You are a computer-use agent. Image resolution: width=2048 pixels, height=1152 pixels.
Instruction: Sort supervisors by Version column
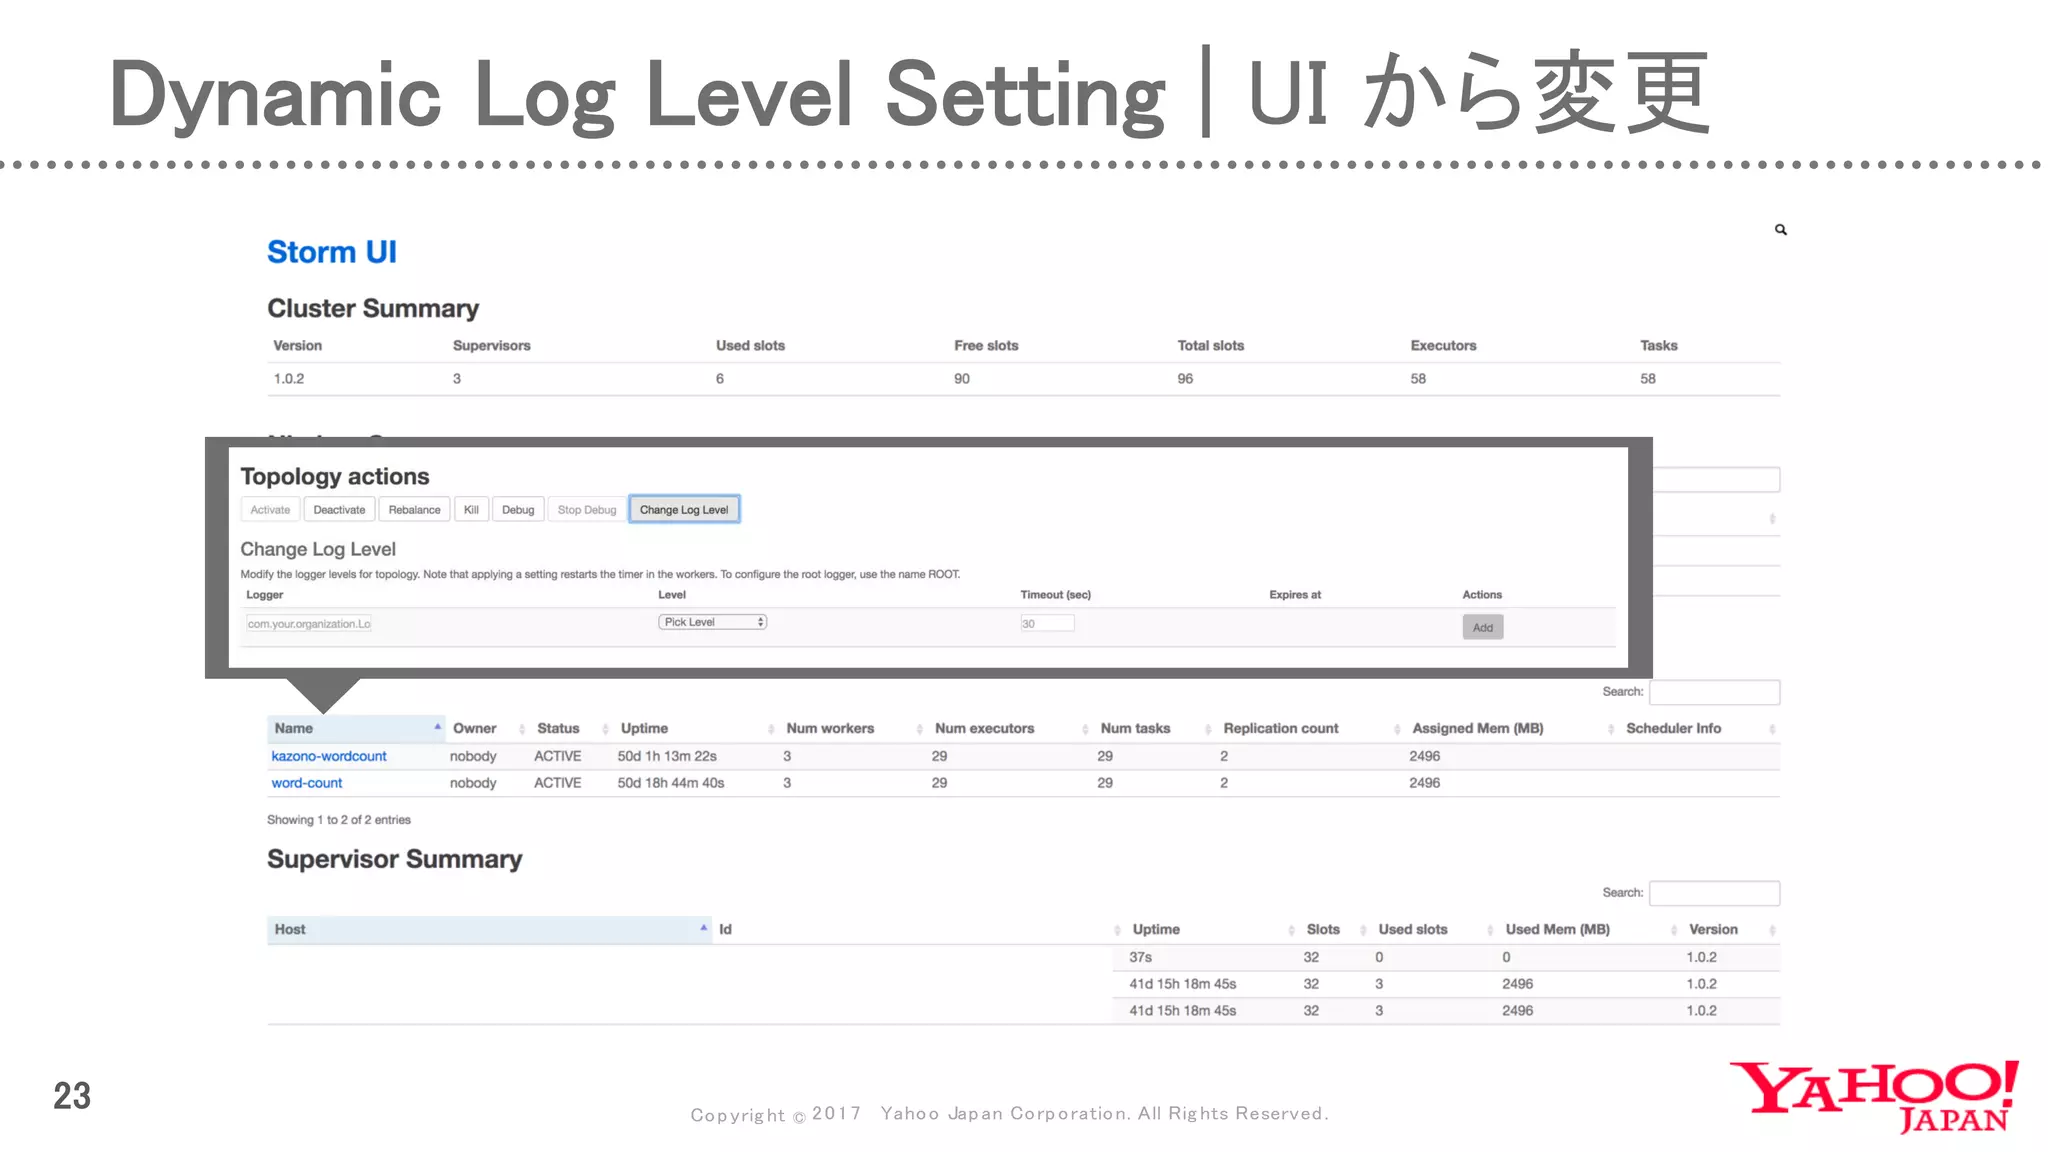(x=1731, y=929)
